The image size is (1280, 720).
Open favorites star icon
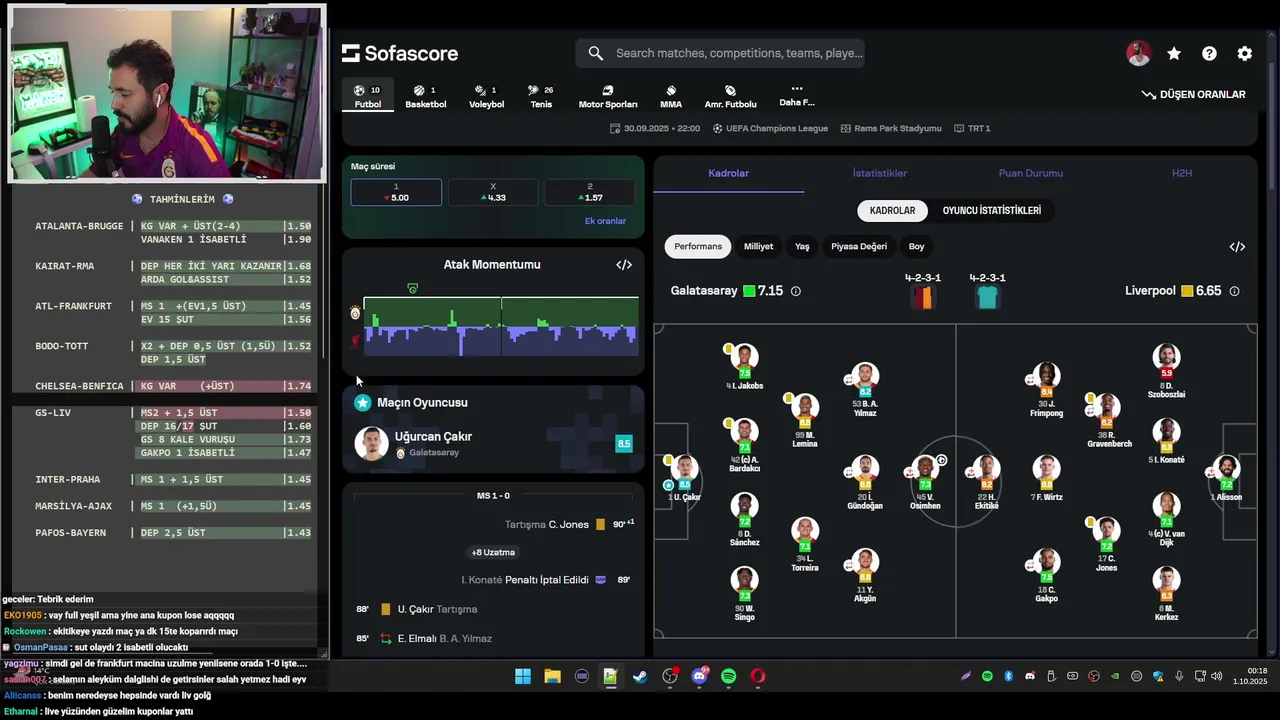click(x=1174, y=54)
